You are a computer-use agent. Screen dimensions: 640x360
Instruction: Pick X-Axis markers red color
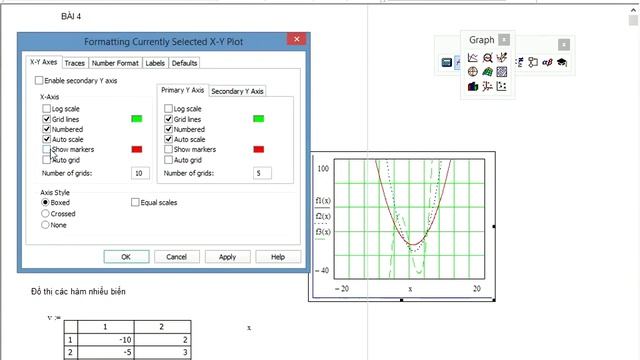pos(137,149)
